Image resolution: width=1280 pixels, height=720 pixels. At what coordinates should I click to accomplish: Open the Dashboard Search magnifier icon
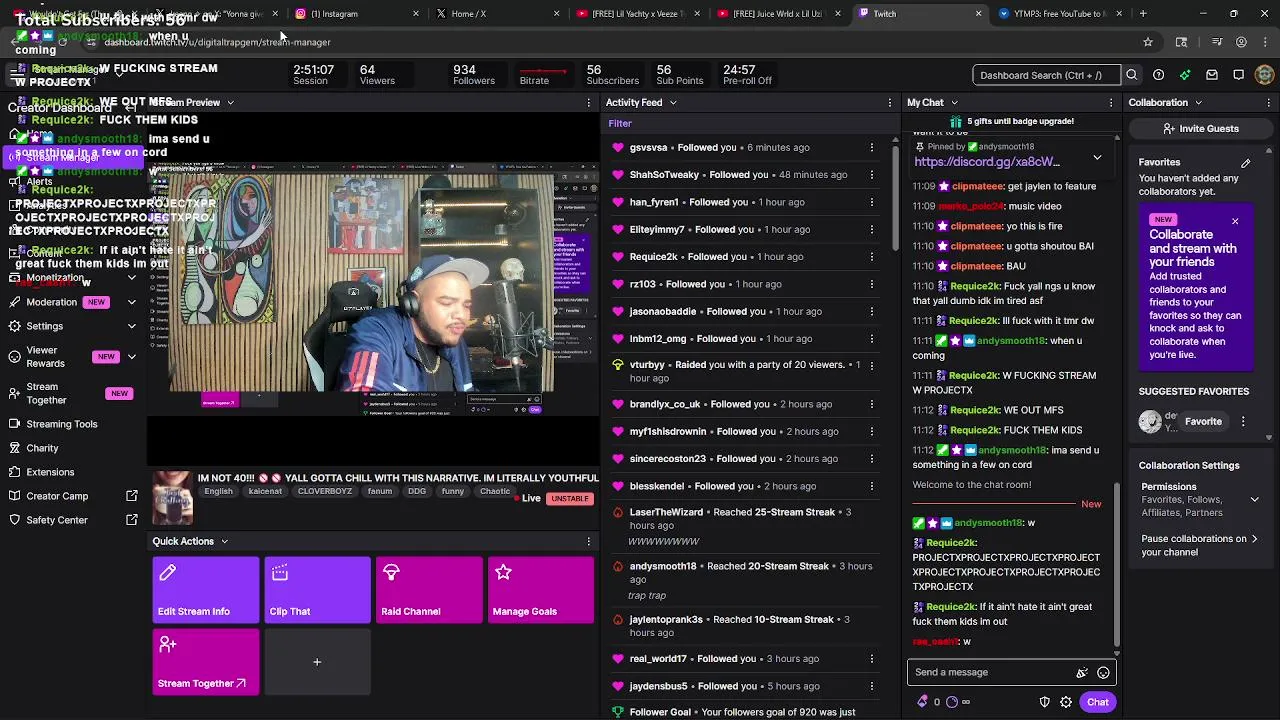tap(1132, 75)
